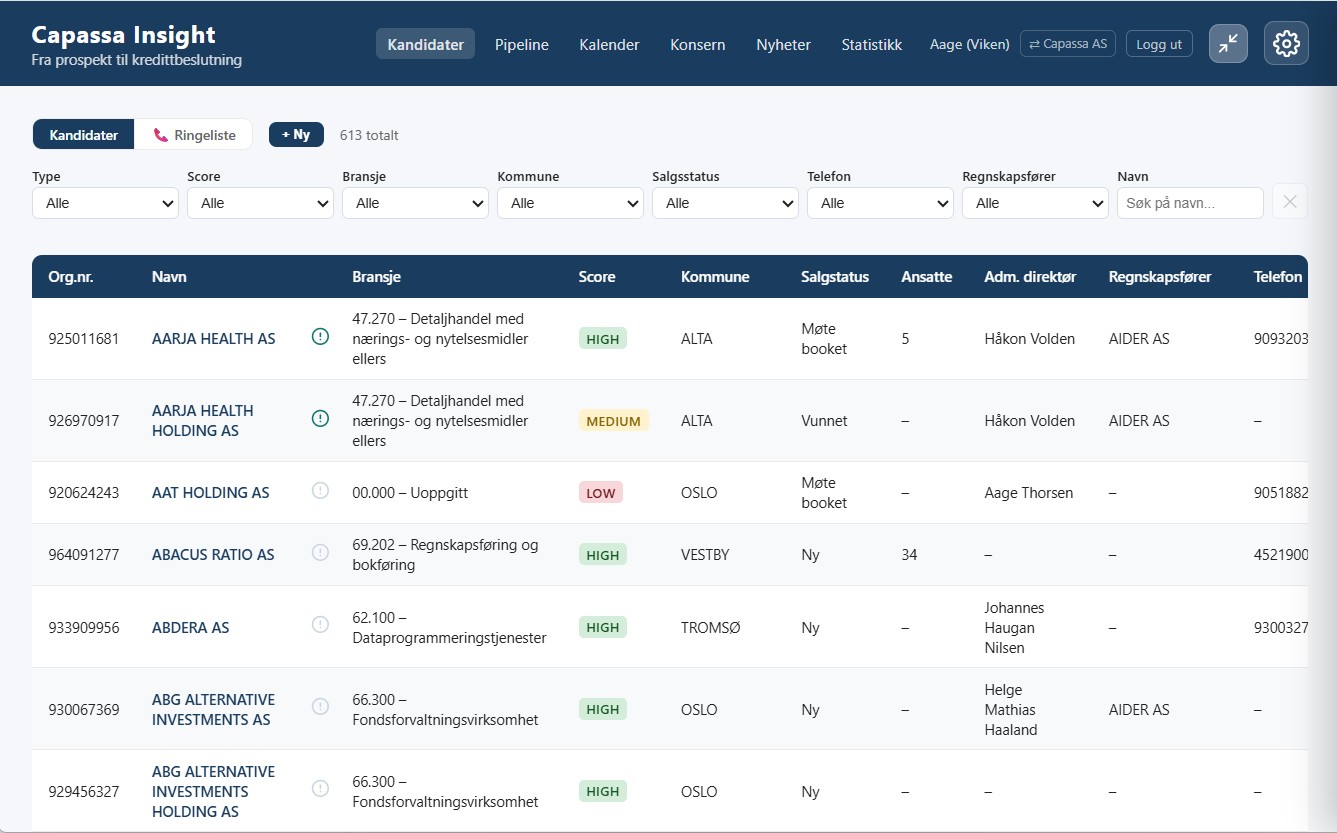Click info icon beside ABACUS RATIO AS
Image resolution: width=1337 pixels, height=833 pixels.
pyautogui.click(x=320, y=552)
